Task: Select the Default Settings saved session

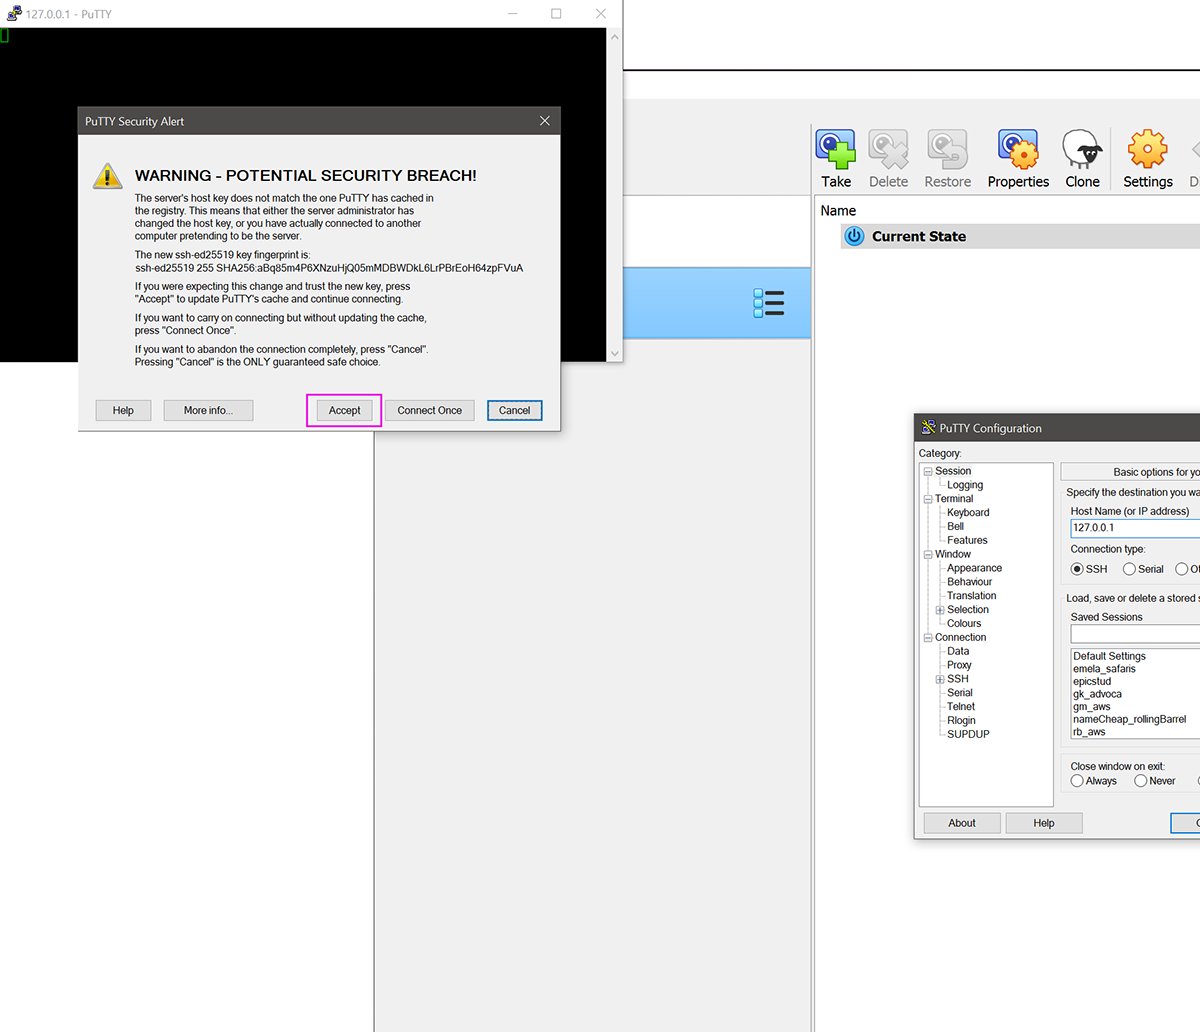Action: [1110, 656]
